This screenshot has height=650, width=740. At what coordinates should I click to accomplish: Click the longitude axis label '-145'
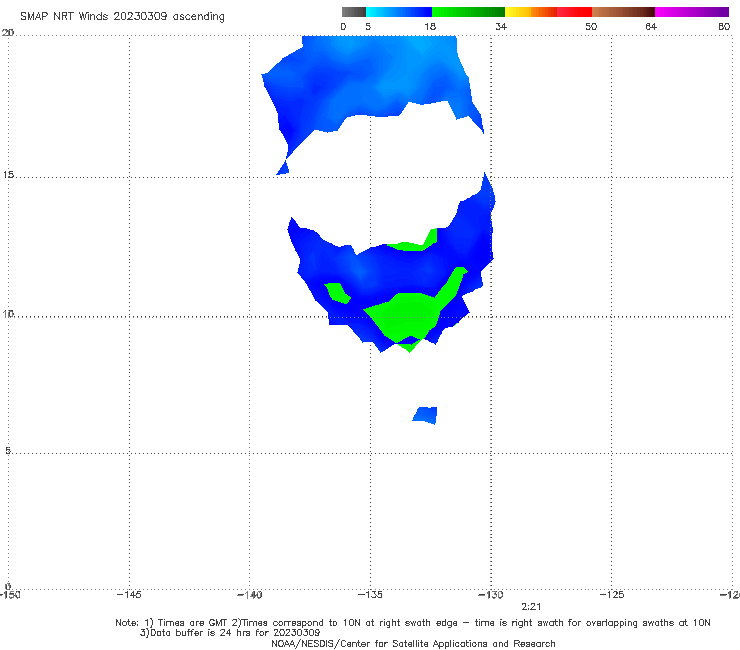click(129, 595)
